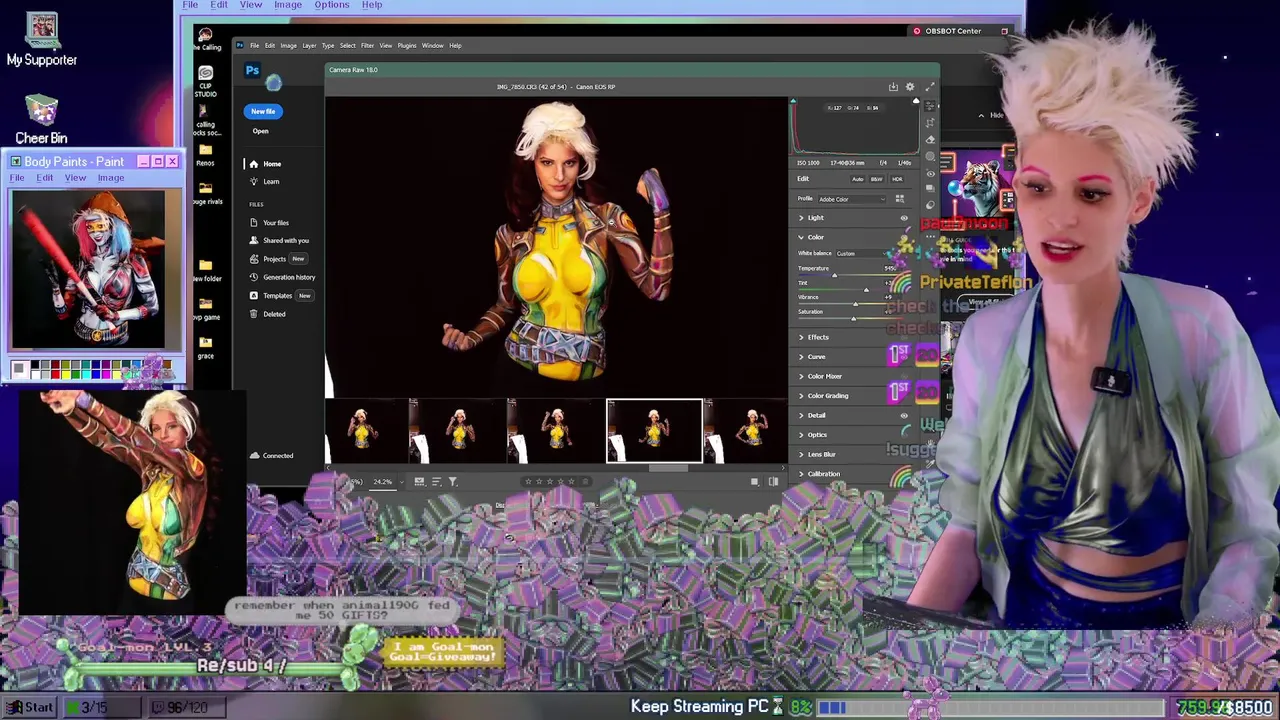
Task: Open the Renos desktop folder
Action: [205, 154]
